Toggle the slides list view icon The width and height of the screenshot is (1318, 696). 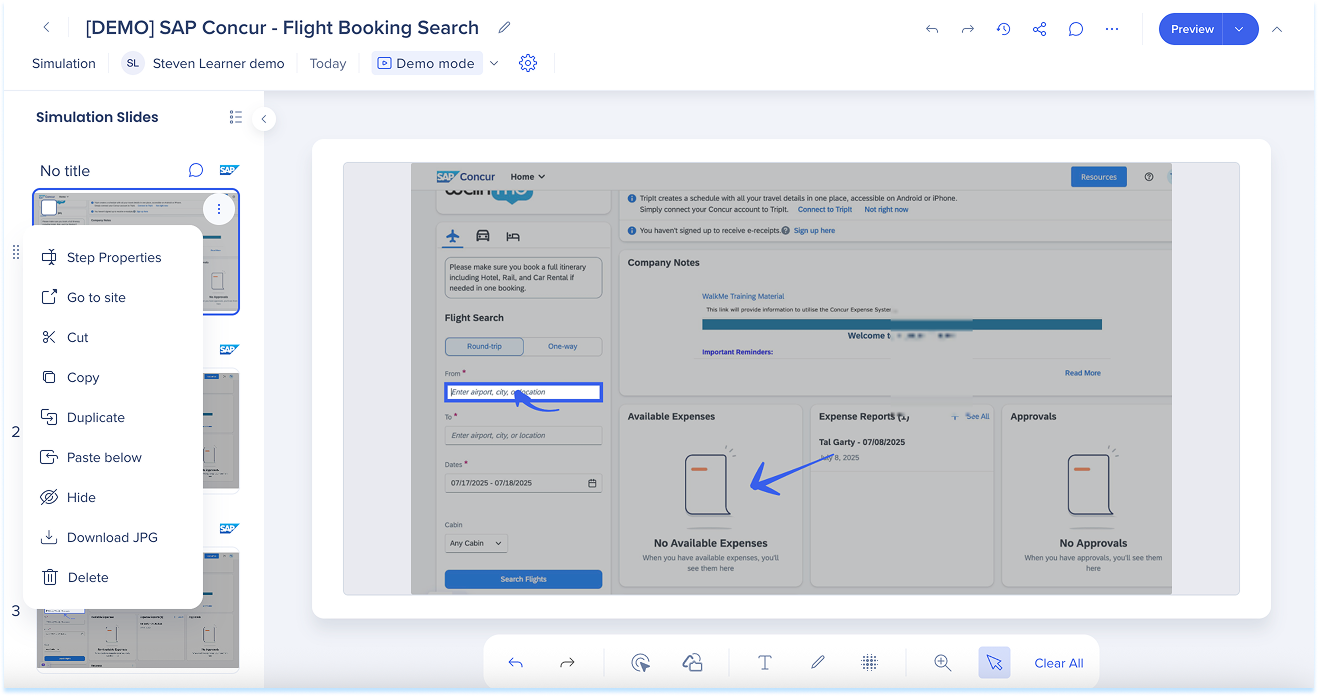coord(235,117)
